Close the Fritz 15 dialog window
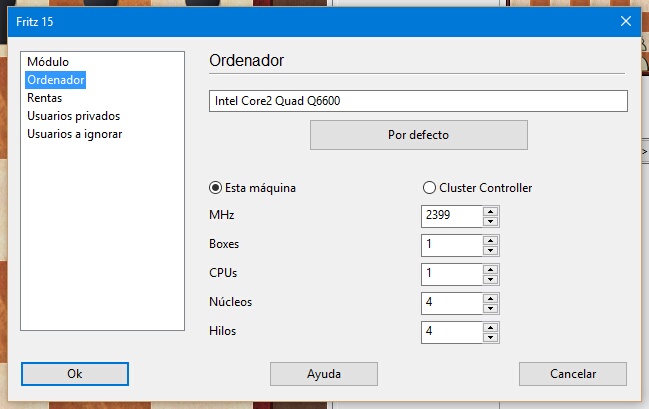 tap(626, 21)
